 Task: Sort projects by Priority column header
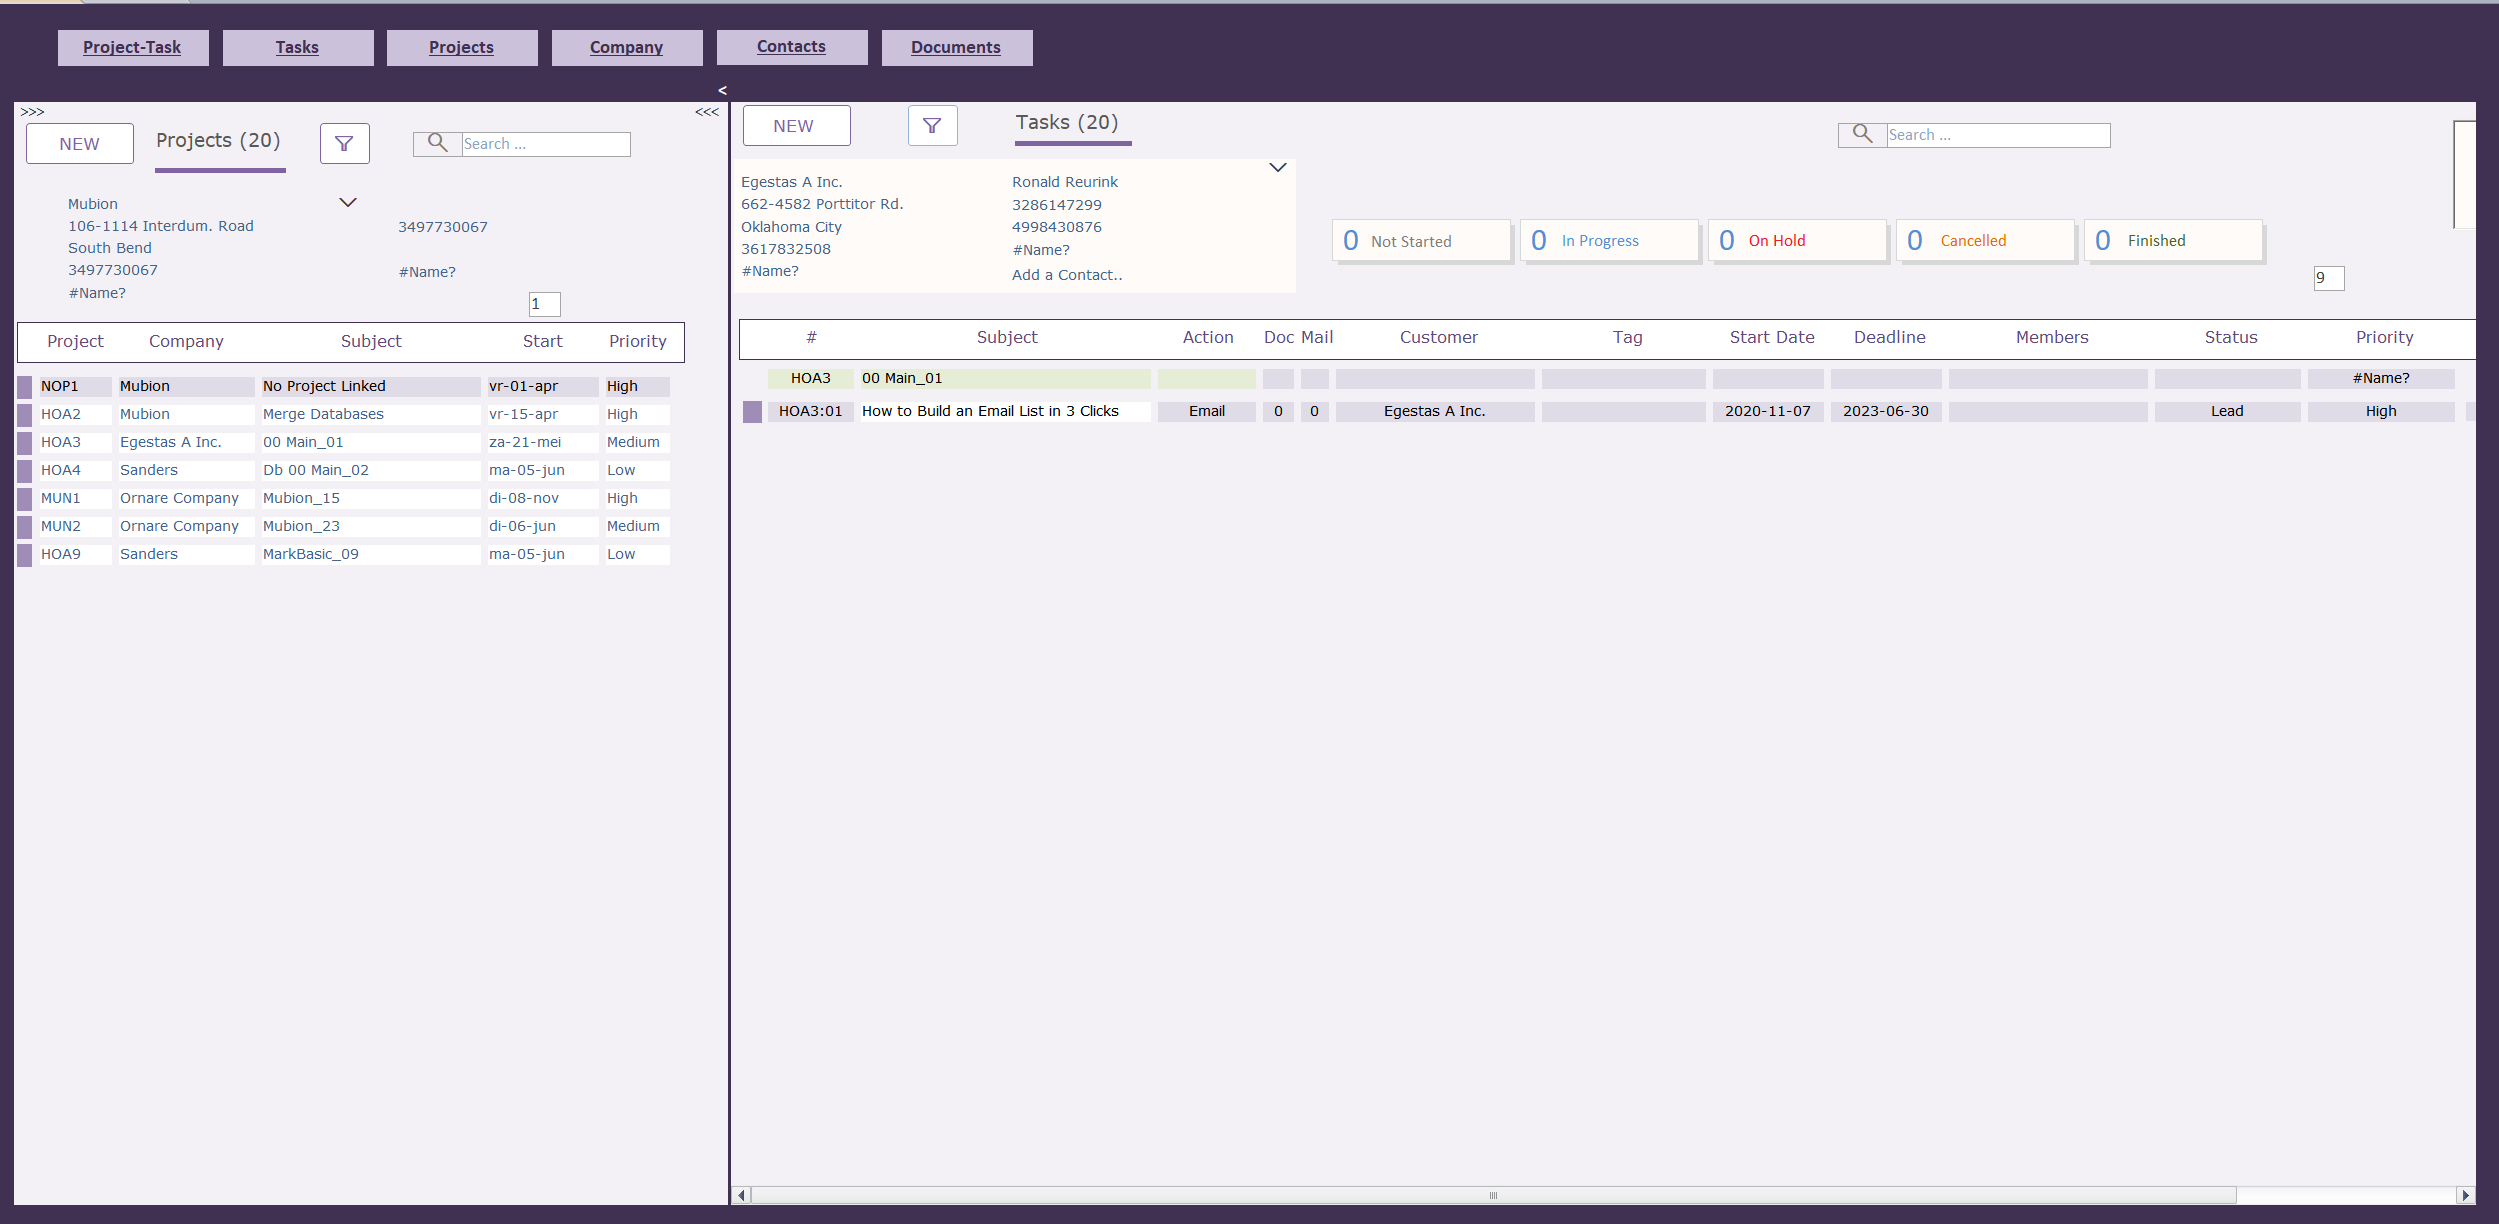pyautogui.click(x=638, y=341)
